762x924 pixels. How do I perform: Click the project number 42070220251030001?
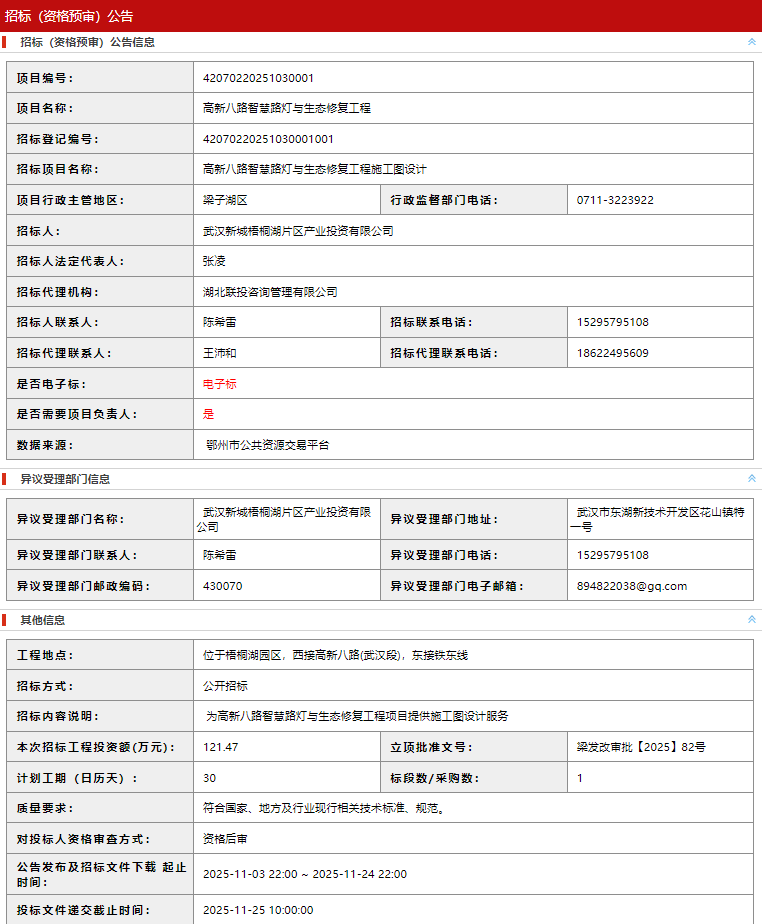258,78
